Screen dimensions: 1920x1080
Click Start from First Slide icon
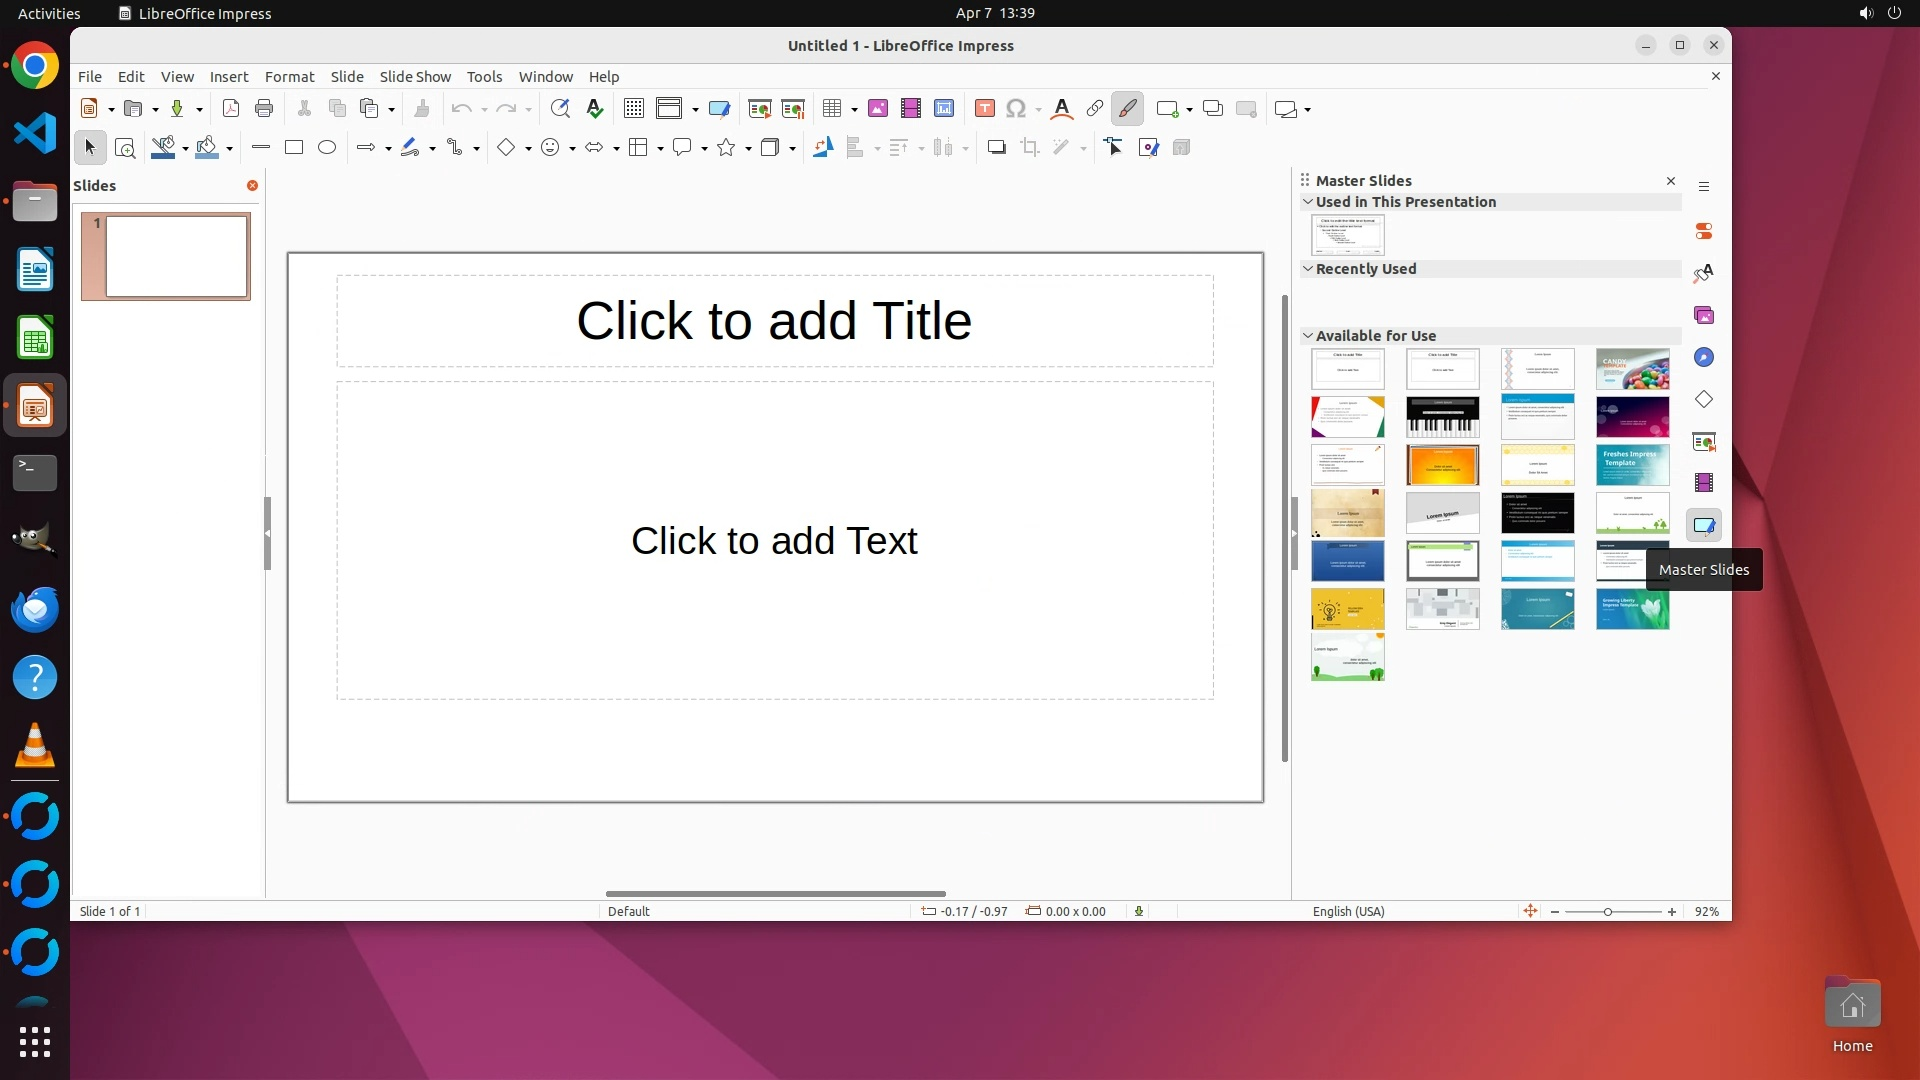[759, 109]
